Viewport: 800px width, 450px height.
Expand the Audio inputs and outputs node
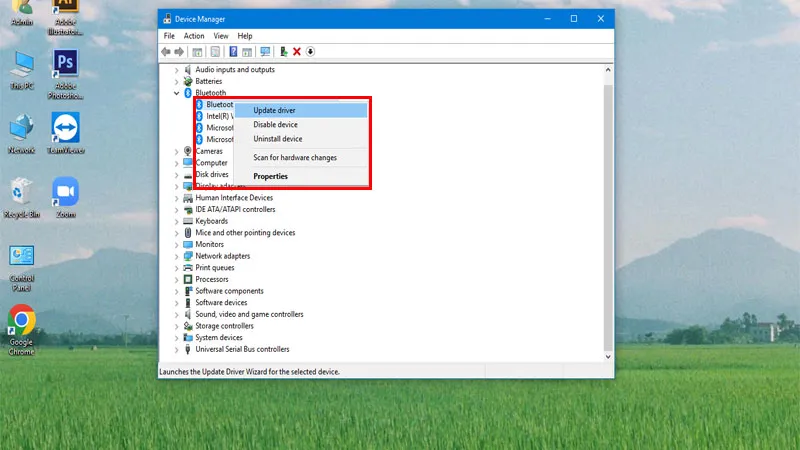[177, 70]
